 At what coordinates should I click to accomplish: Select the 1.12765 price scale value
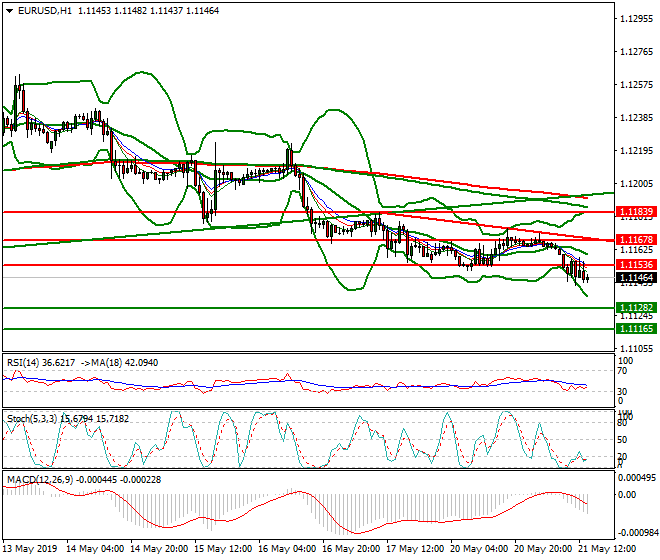pos(637,52)
